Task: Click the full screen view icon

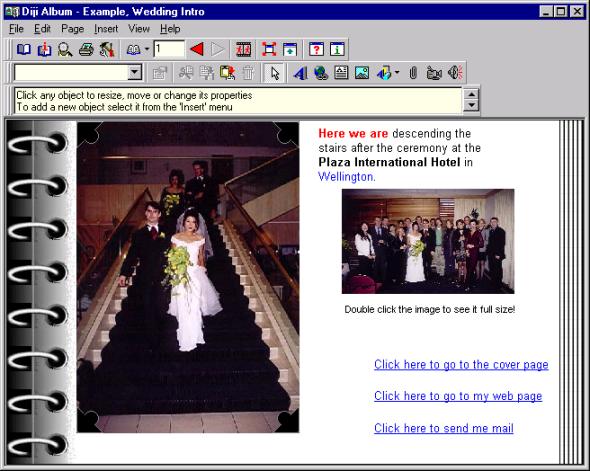Action: (x=269, y=50)
